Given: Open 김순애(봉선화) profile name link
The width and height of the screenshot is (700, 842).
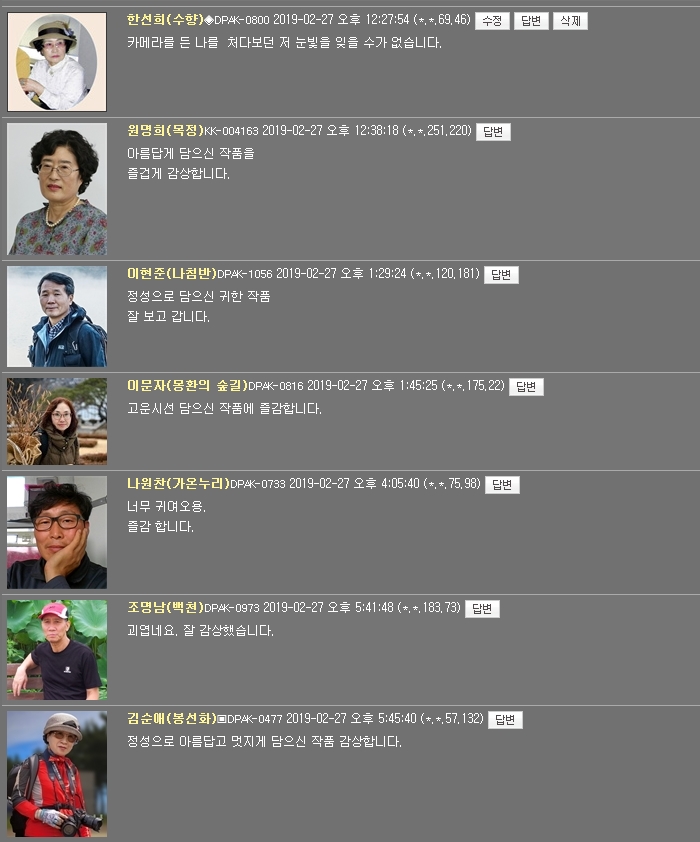Looking at the screenshot, I should [172, 718].
